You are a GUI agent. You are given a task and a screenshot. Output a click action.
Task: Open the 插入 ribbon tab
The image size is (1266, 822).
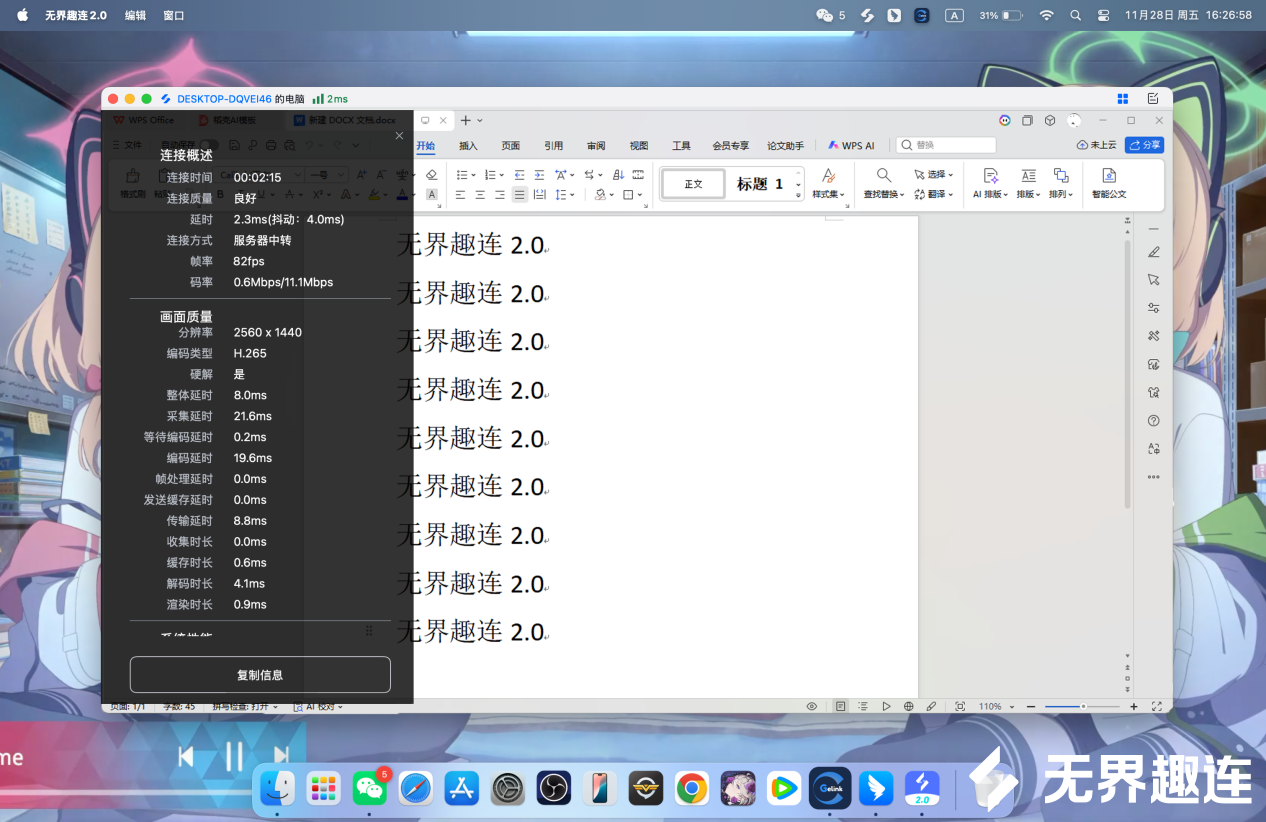(x=468, y=146)
